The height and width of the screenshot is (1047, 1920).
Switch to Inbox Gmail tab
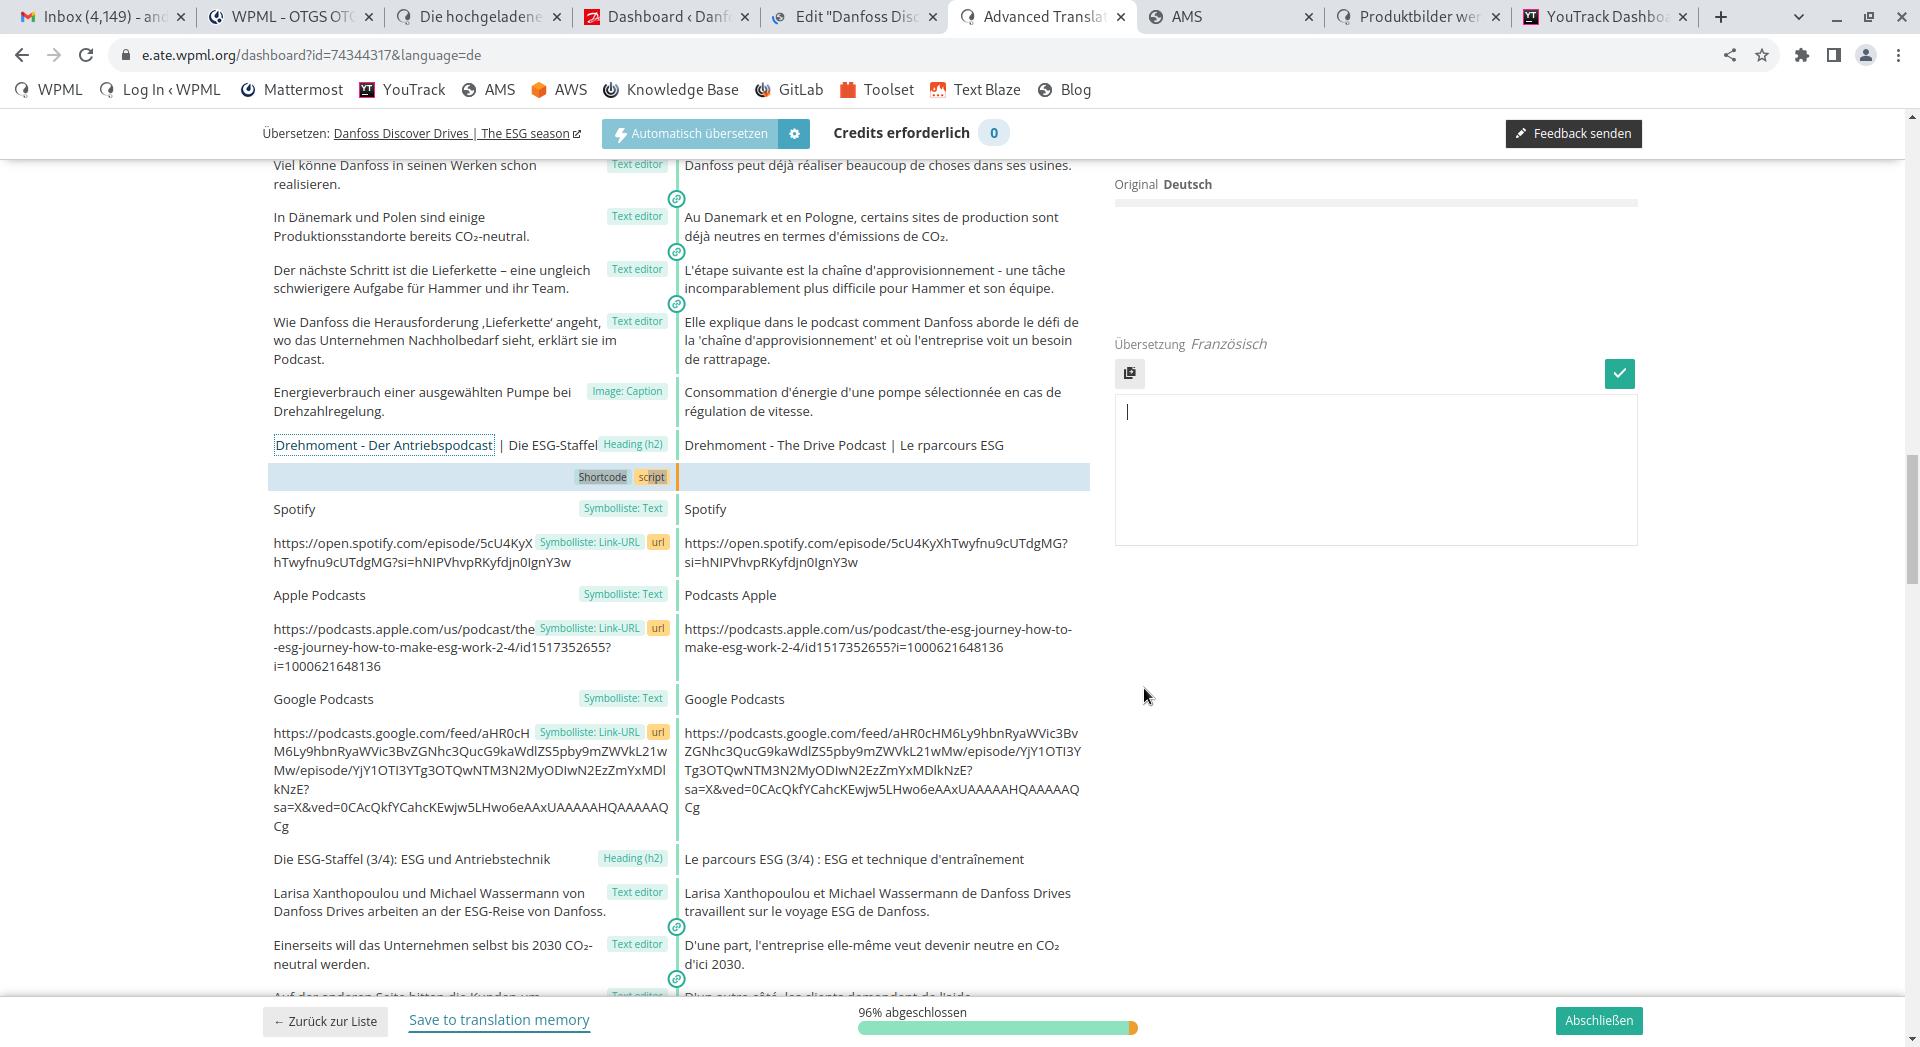point(104,17)
